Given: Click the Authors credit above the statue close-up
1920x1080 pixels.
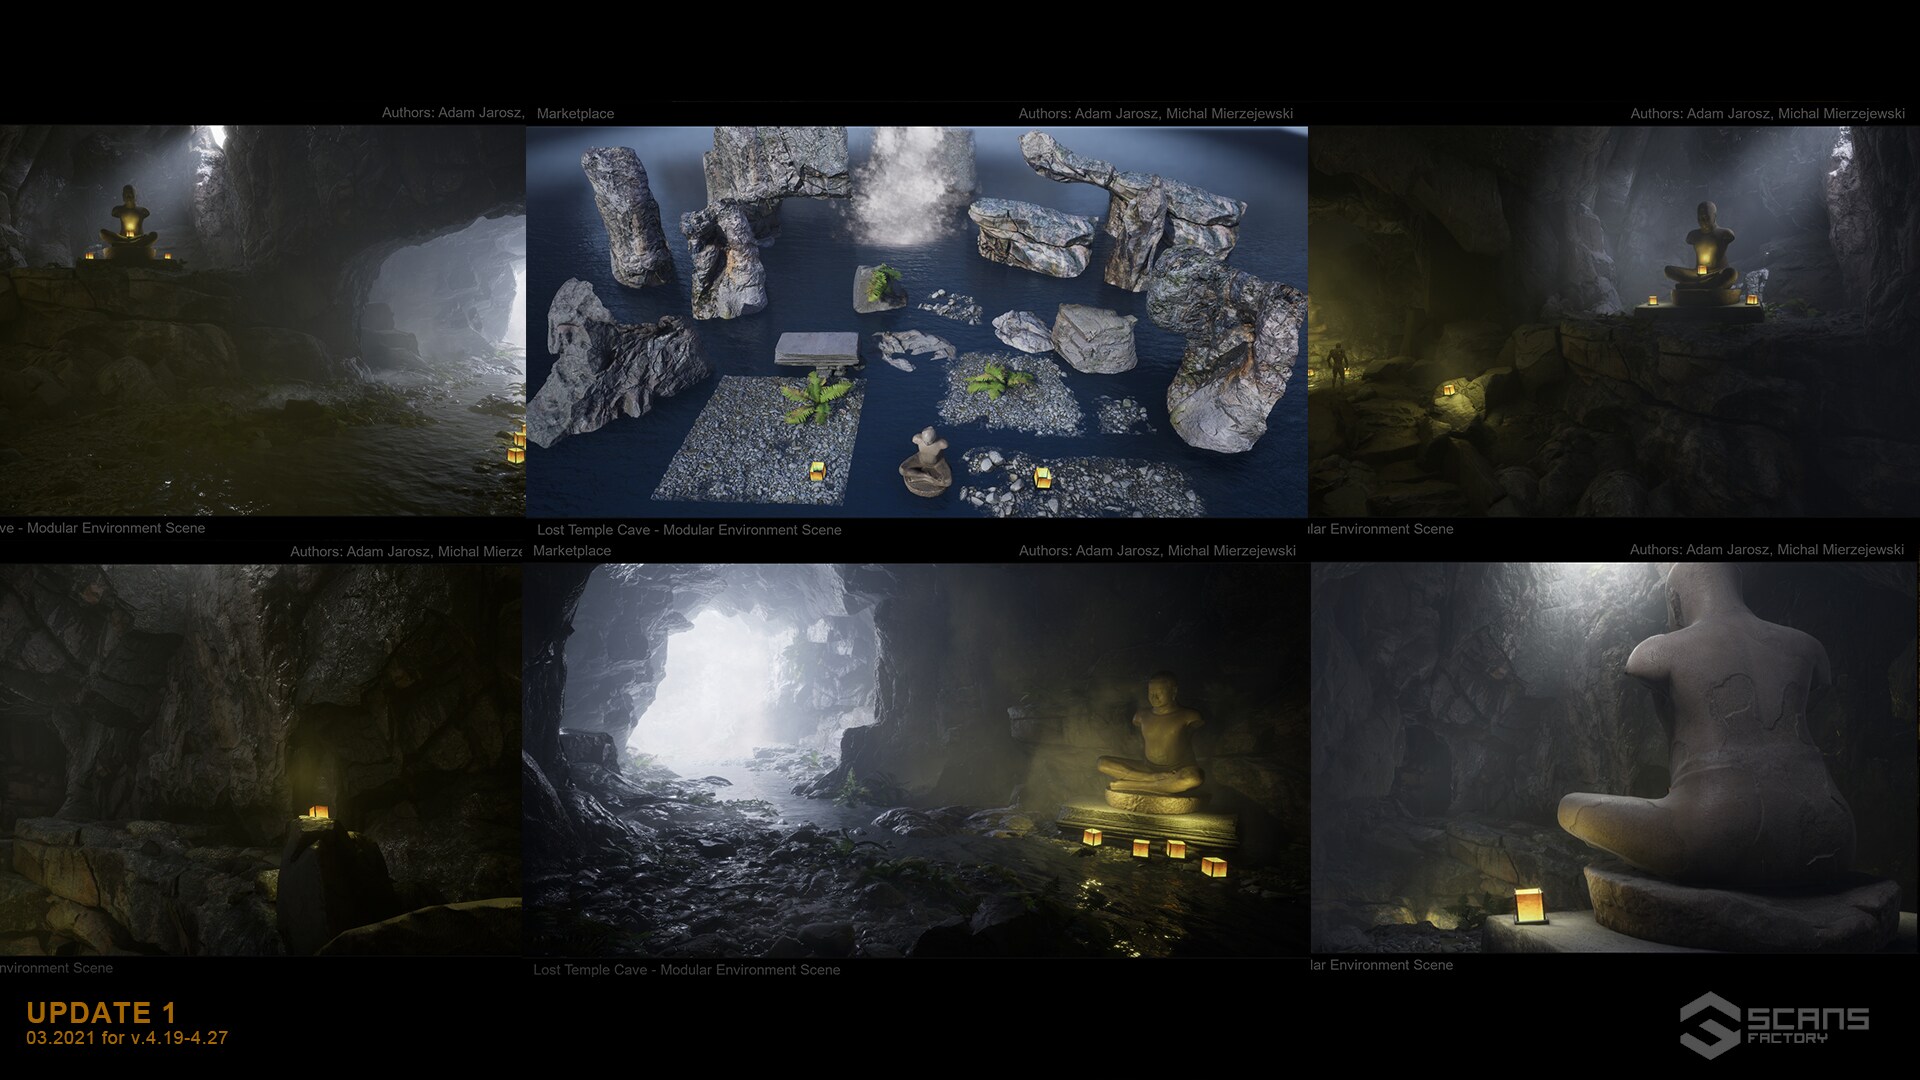Looking at the screenshot, I should click(x=1766, y=550).
